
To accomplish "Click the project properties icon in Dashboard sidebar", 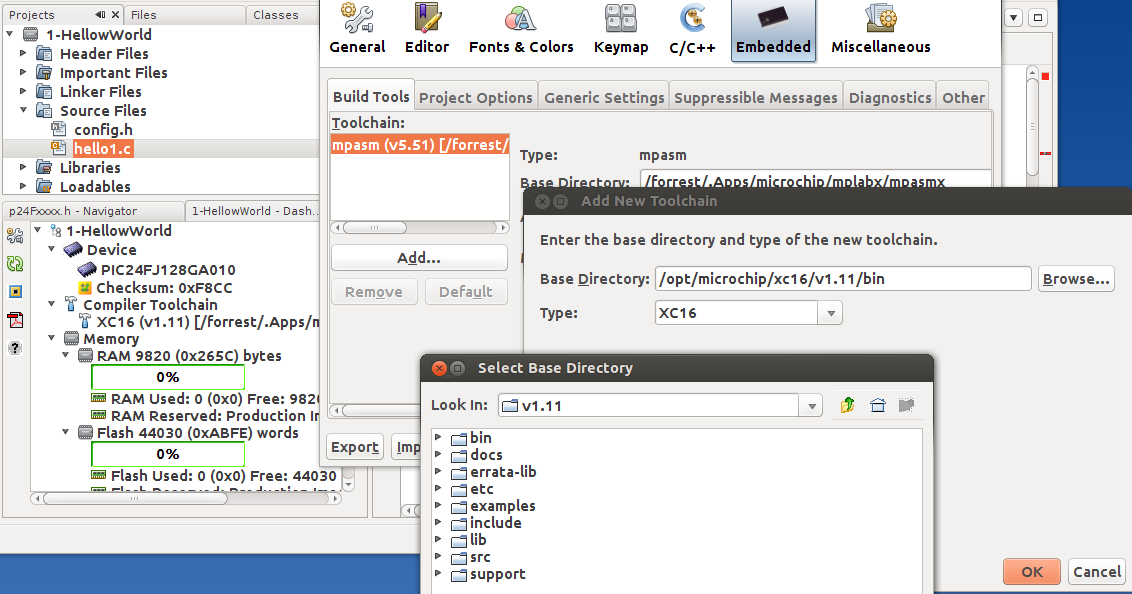I will [x=15, y=235].
